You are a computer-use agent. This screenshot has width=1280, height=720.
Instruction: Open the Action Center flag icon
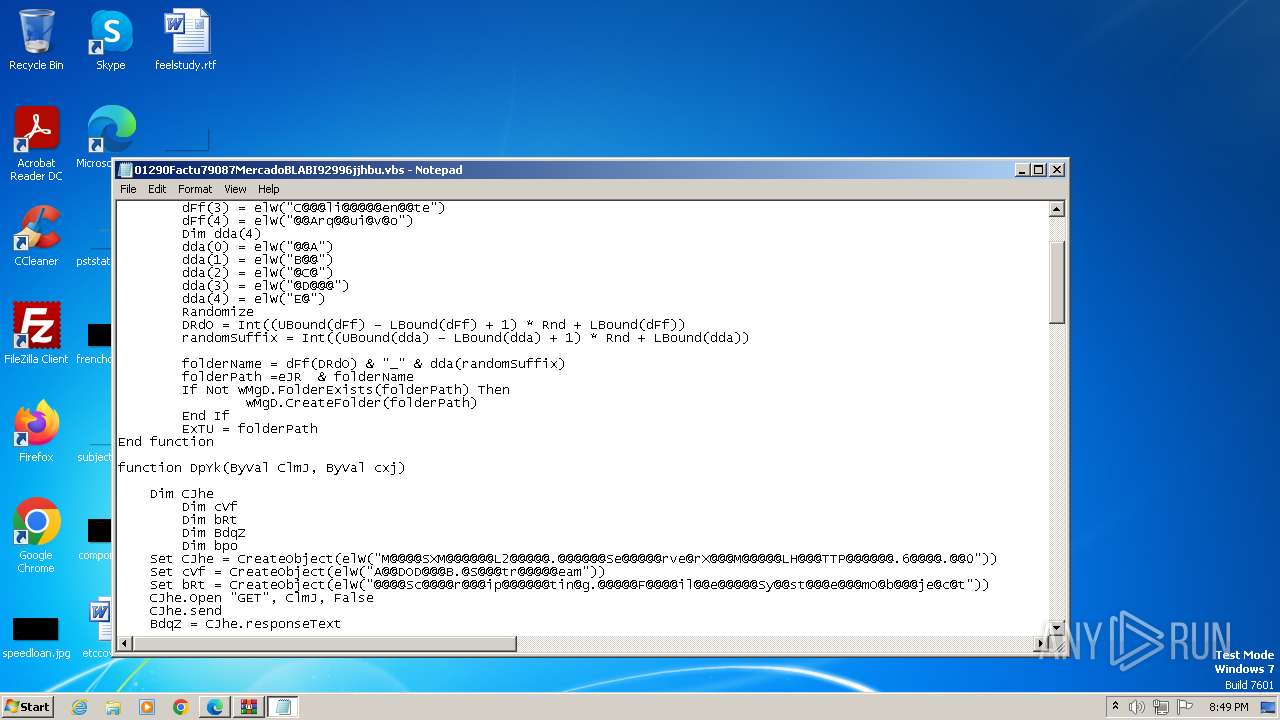(x=1183, y=707)
